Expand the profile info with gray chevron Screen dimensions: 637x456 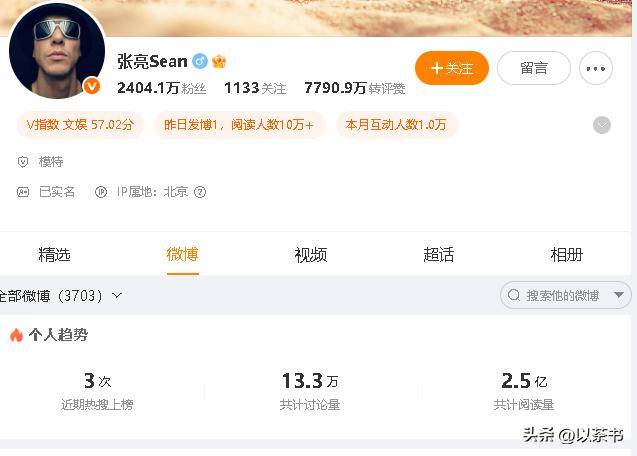pyautogui.click(x=602, y=125)
